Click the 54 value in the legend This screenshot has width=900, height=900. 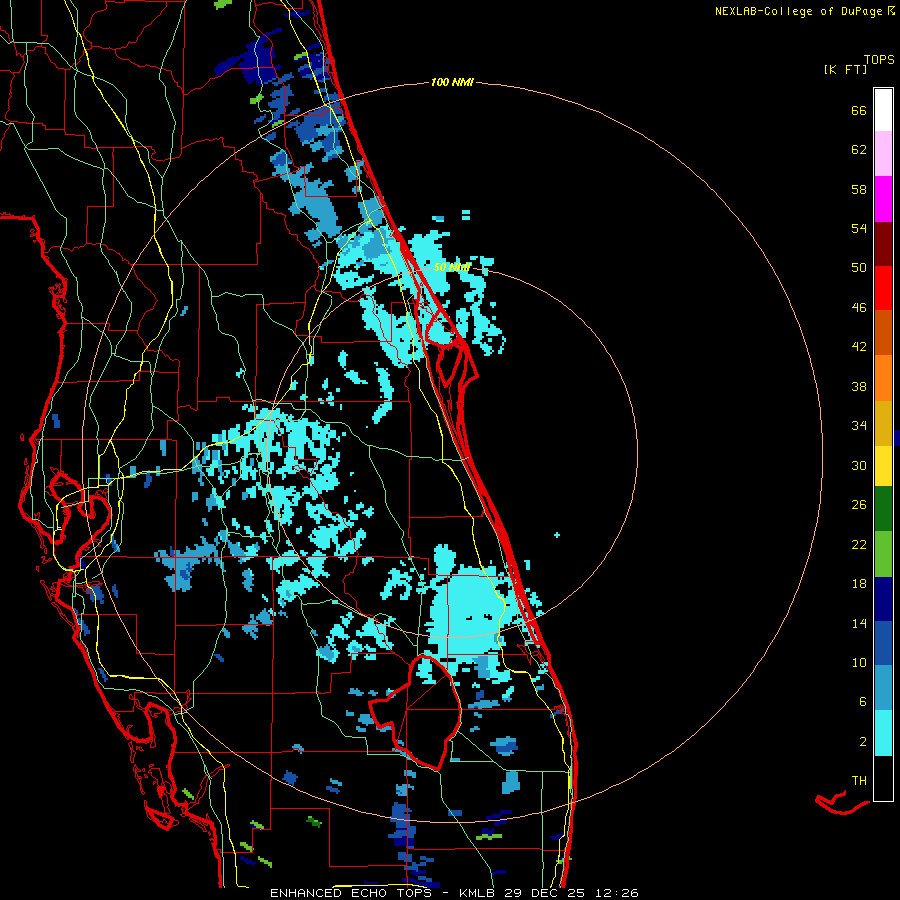coord(859,228)
